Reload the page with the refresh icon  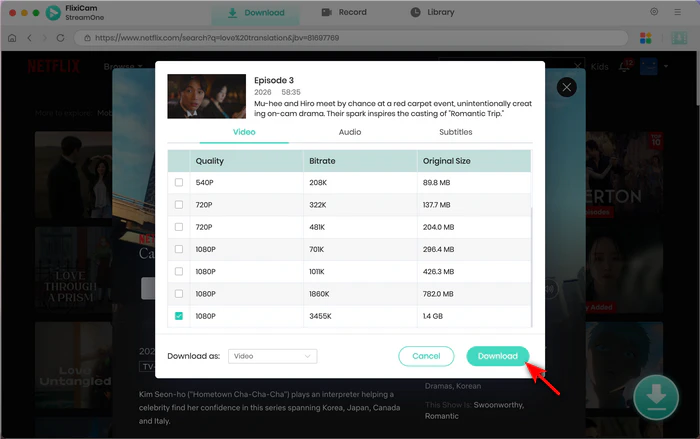pyautogui.click(x=61, y=38)
